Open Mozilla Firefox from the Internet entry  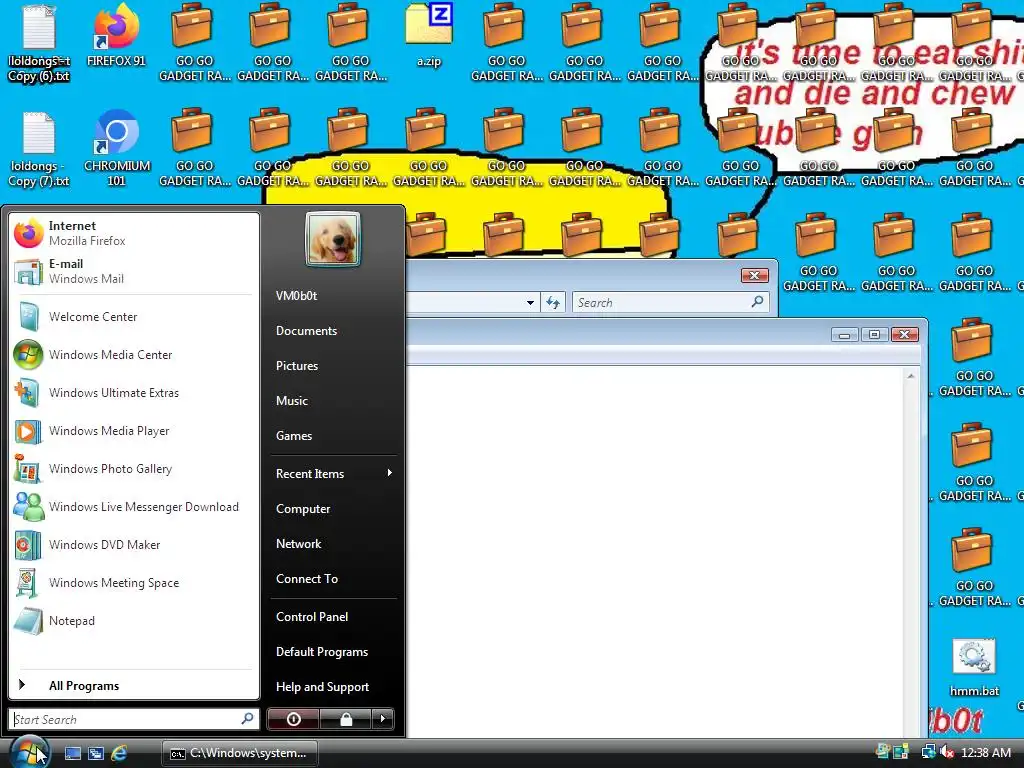(x=134, y=233)
